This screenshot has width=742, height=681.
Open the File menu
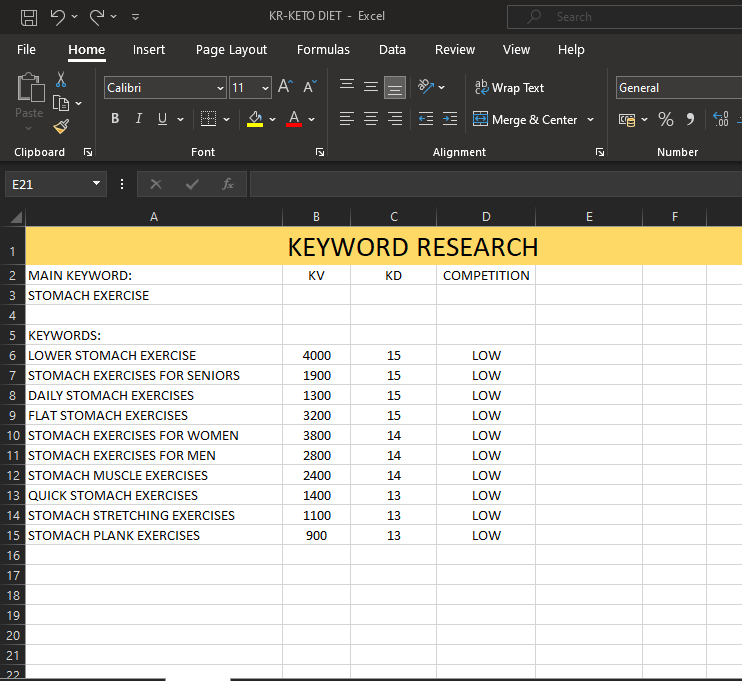pos(27,50)
